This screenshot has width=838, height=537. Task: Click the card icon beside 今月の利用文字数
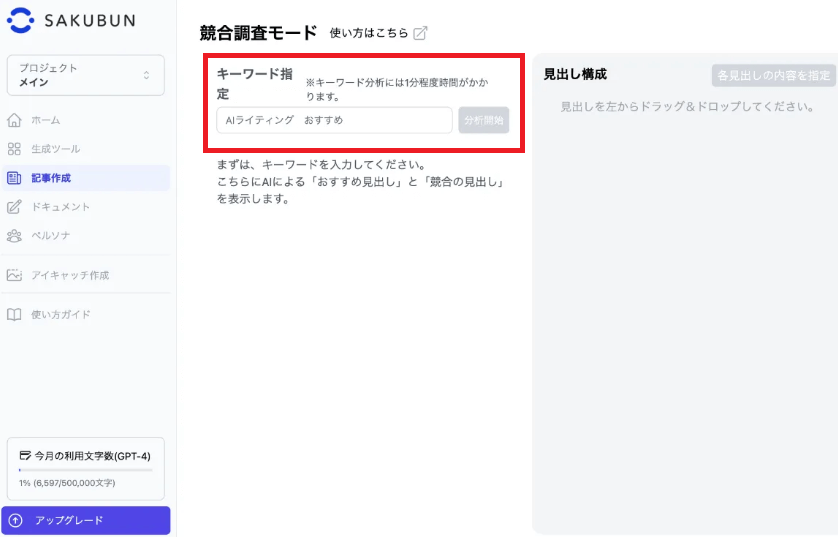(25, 456)
